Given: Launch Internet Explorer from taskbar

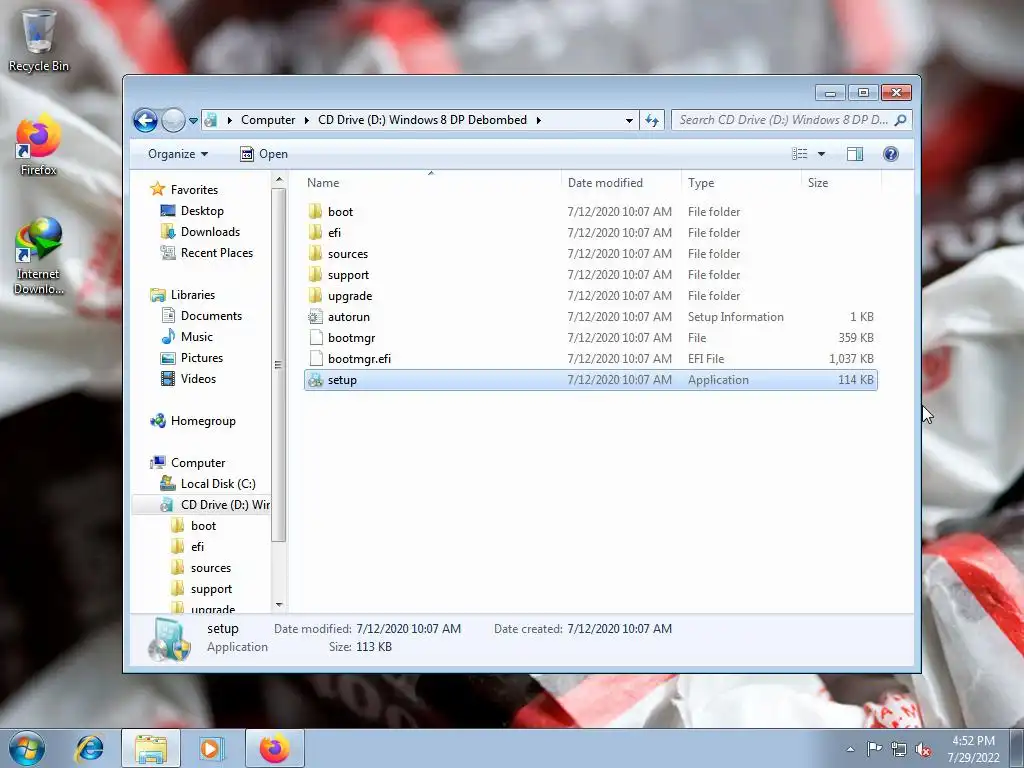Looking at the screenshot, I should (89, 748).
